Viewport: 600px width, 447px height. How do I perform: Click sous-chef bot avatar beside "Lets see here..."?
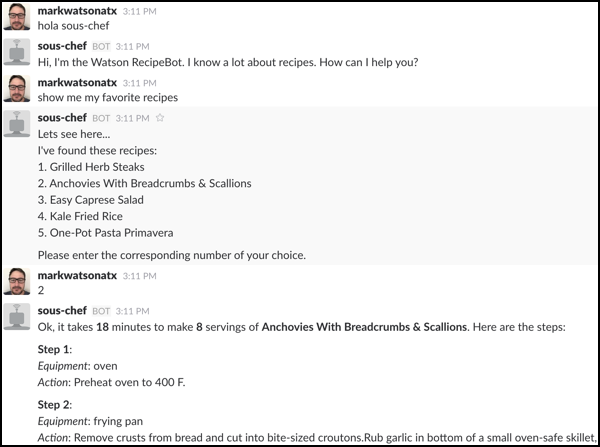pos(17,124)
